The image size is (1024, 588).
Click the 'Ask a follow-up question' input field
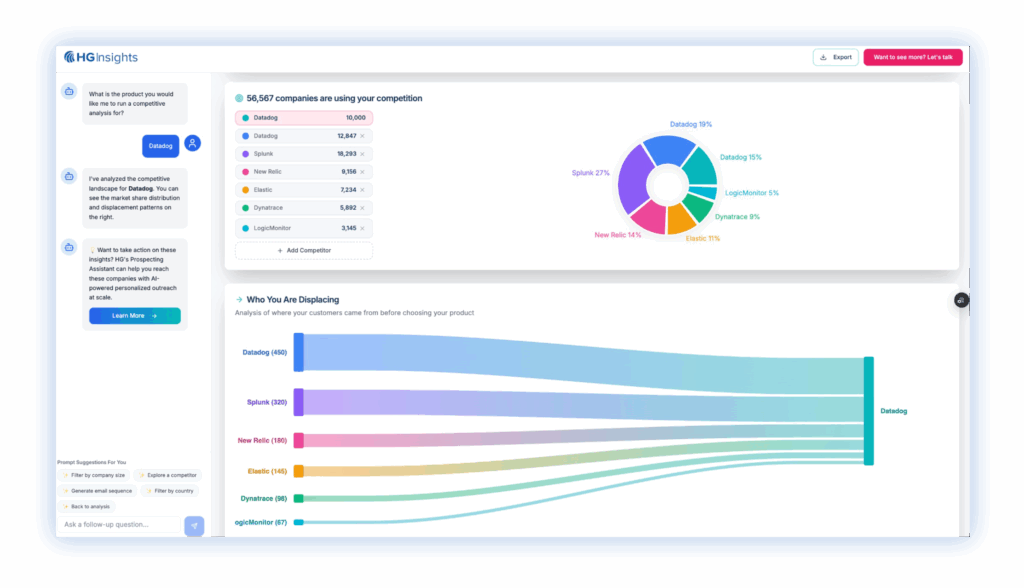coord(120,524)
